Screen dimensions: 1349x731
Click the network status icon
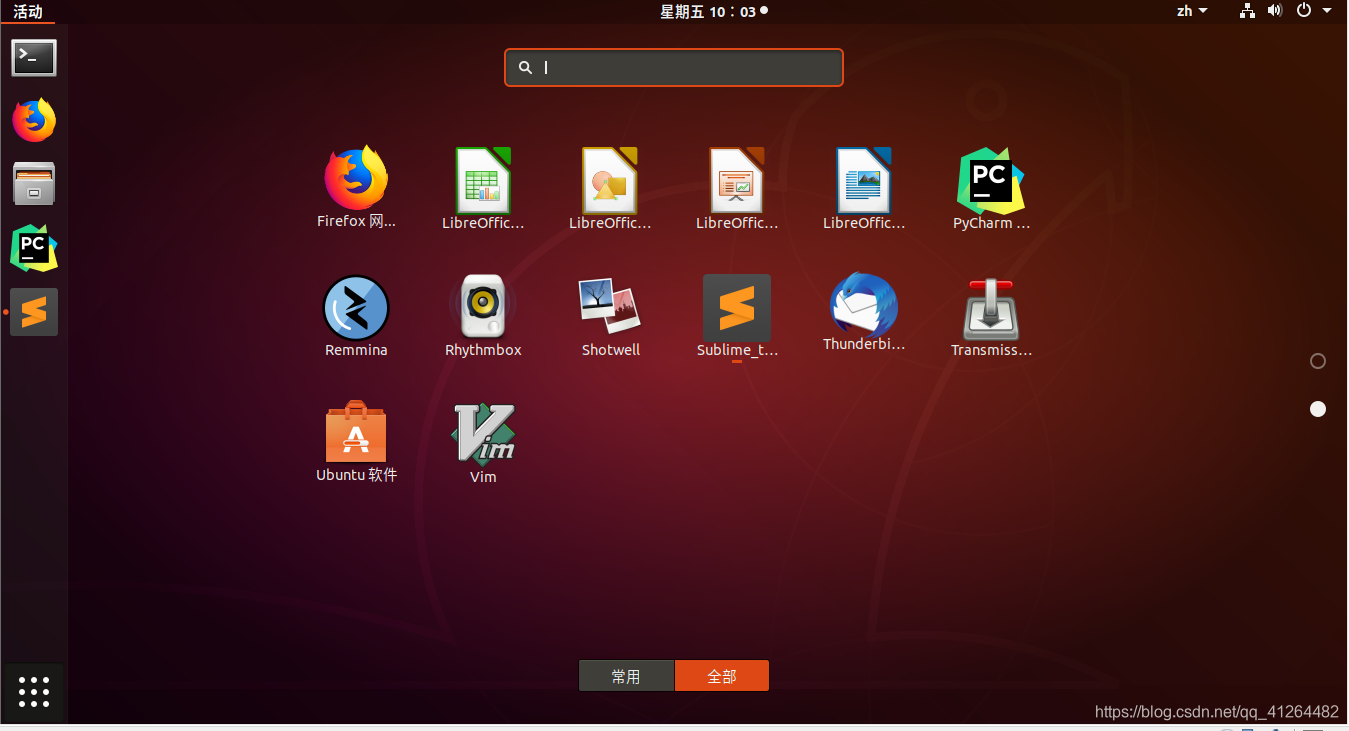(x=1247, y=11)
